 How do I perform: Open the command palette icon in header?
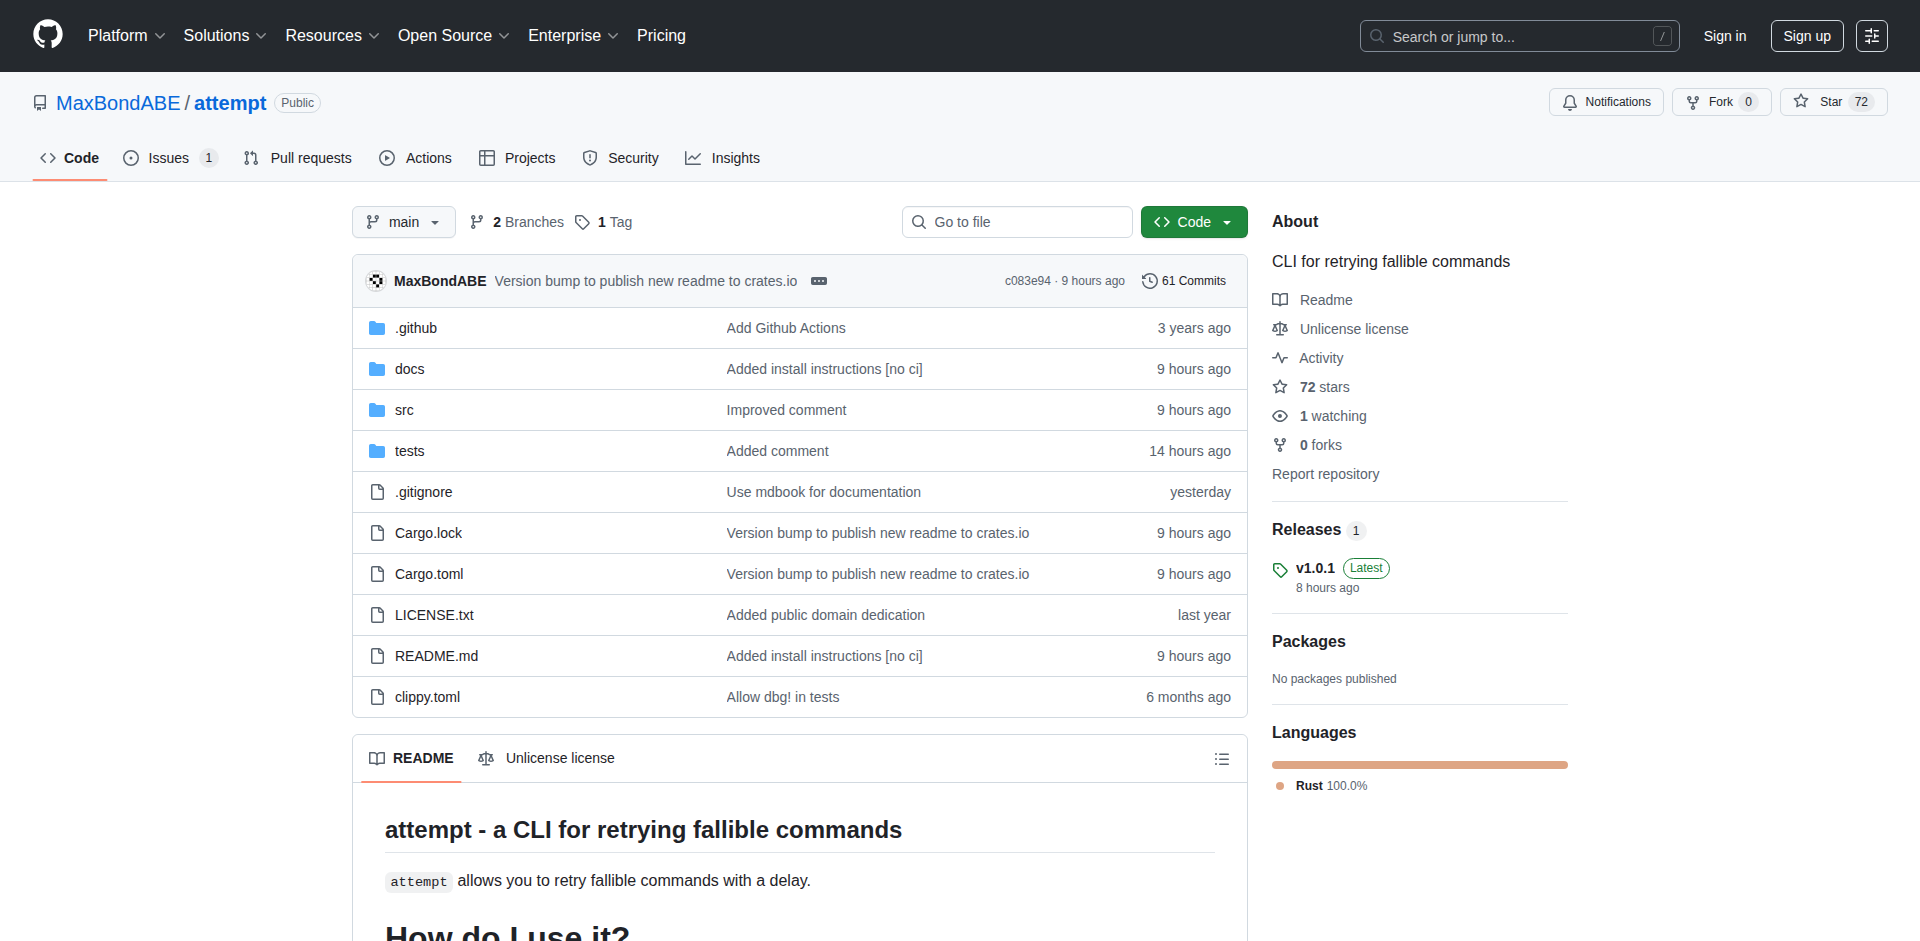point(1871,36)
